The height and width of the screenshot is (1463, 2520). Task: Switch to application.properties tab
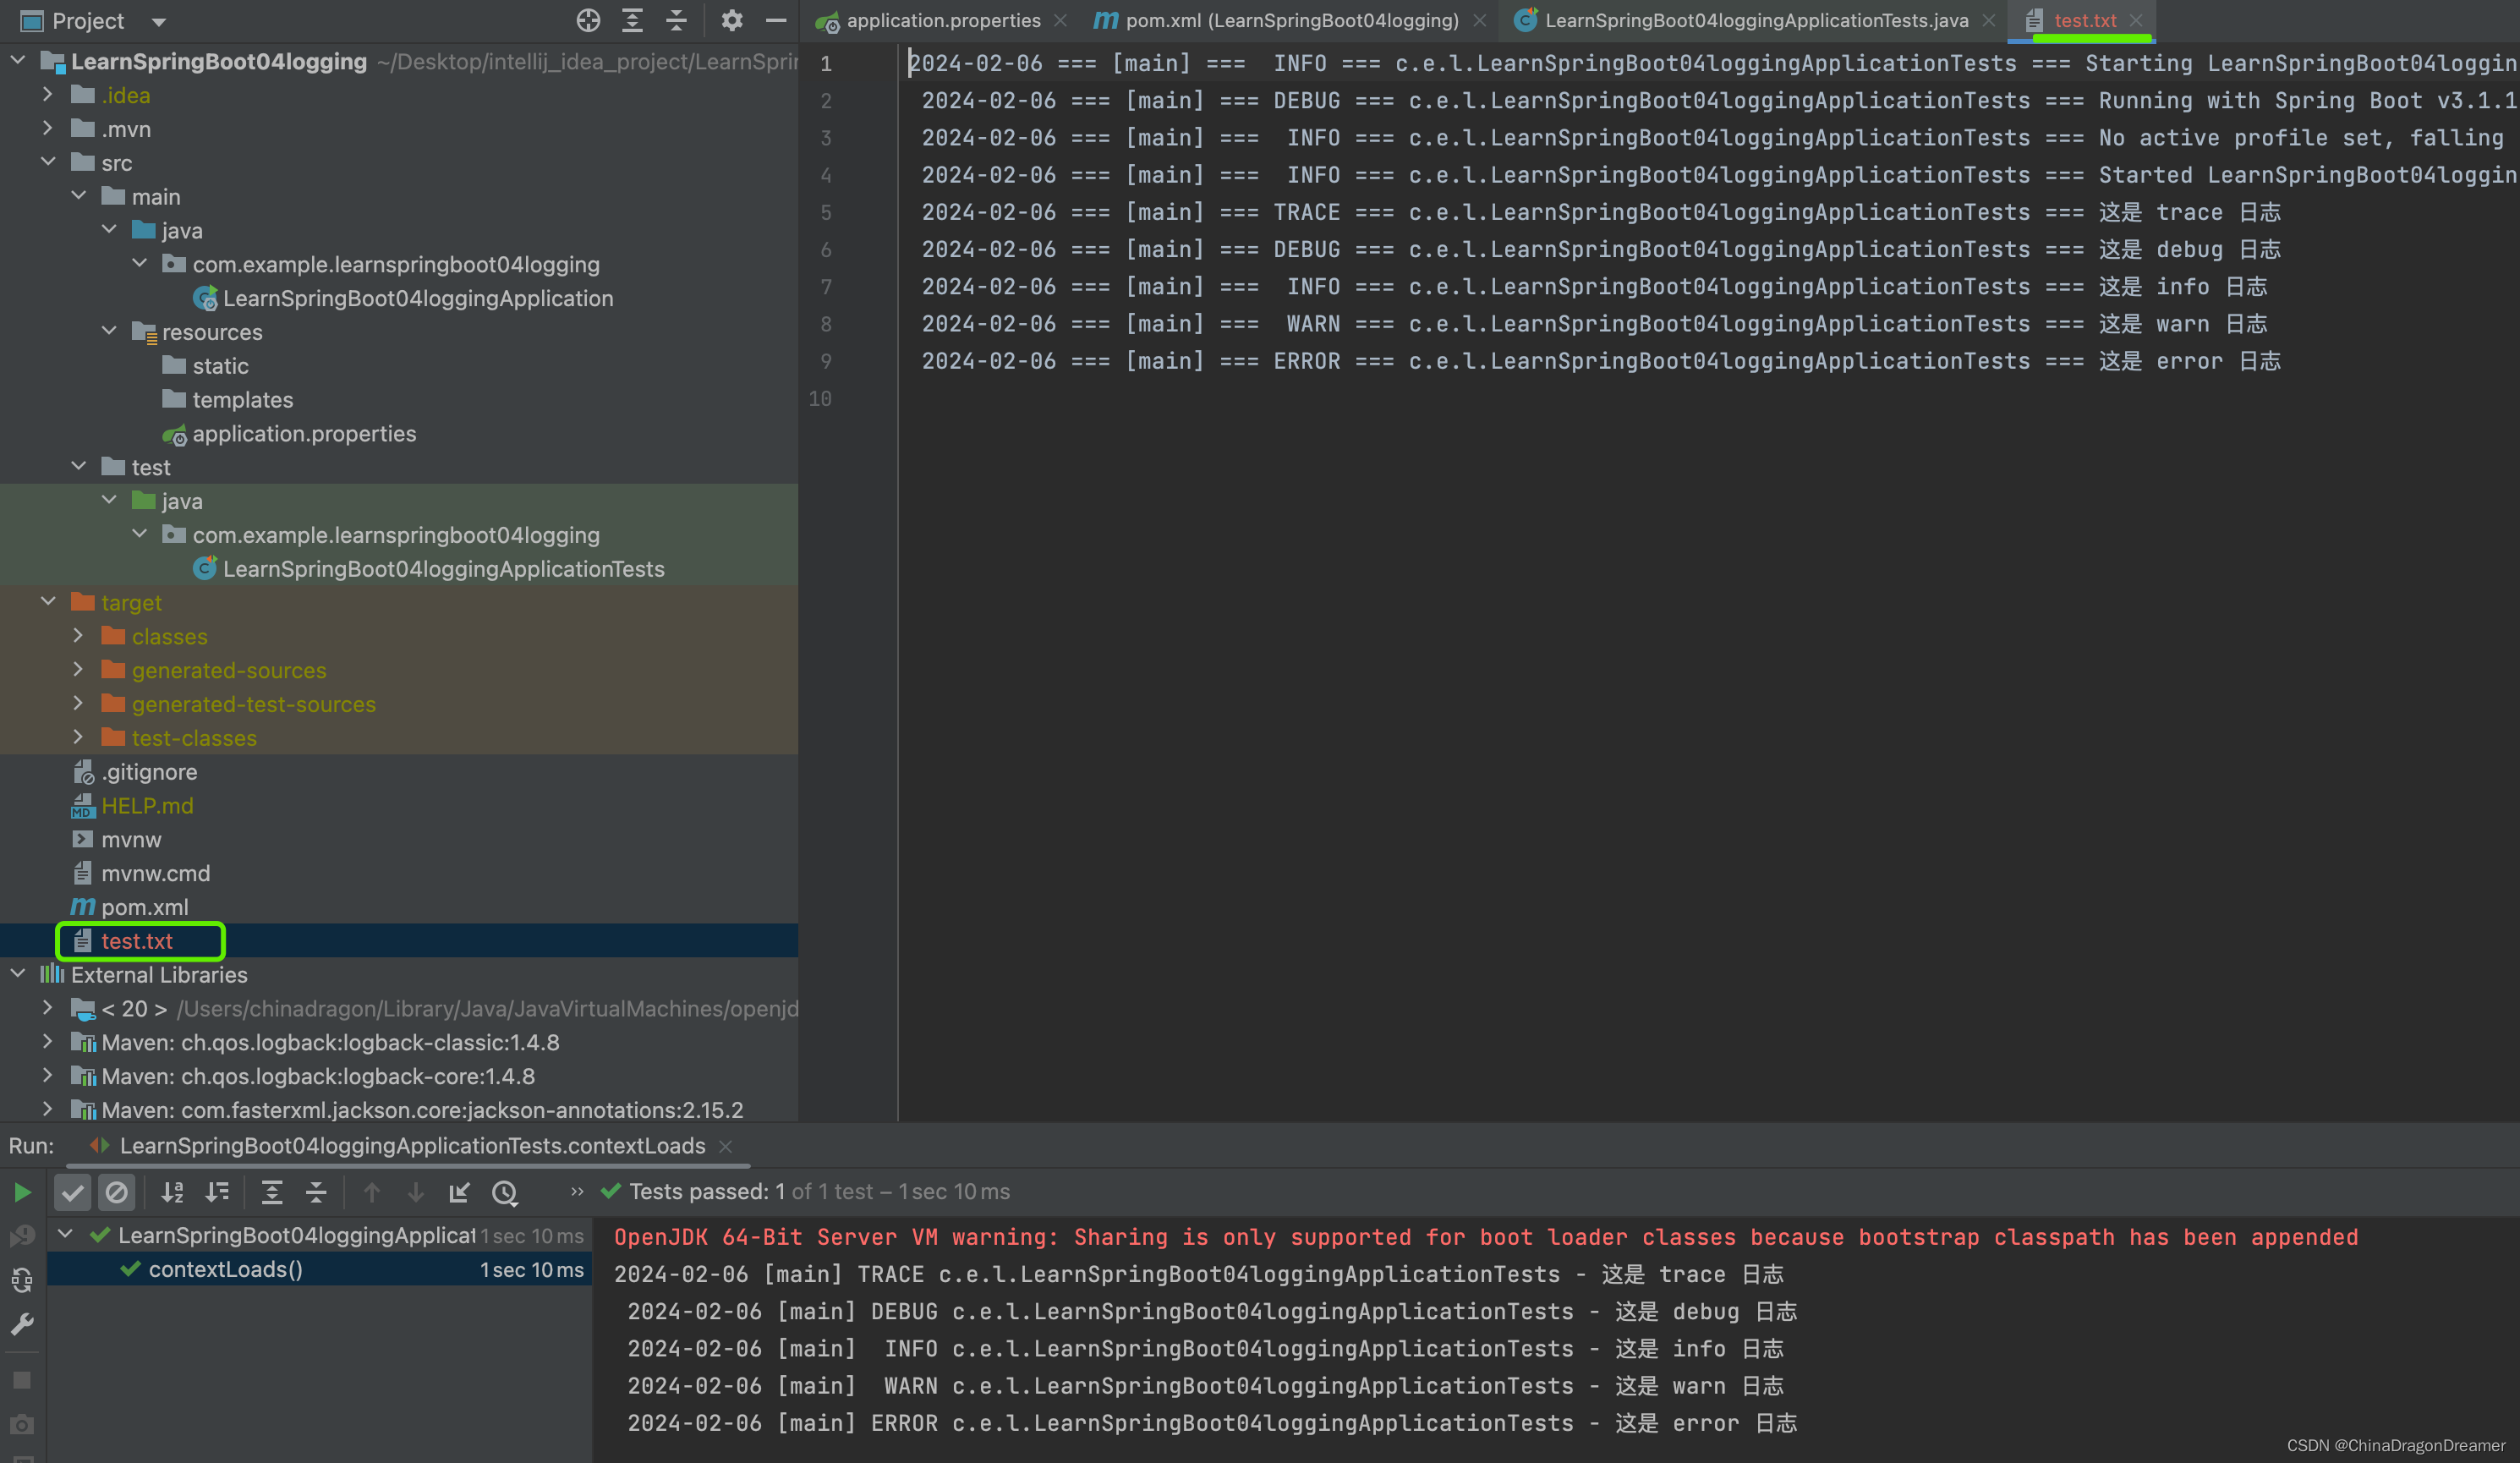pos(941,20)
